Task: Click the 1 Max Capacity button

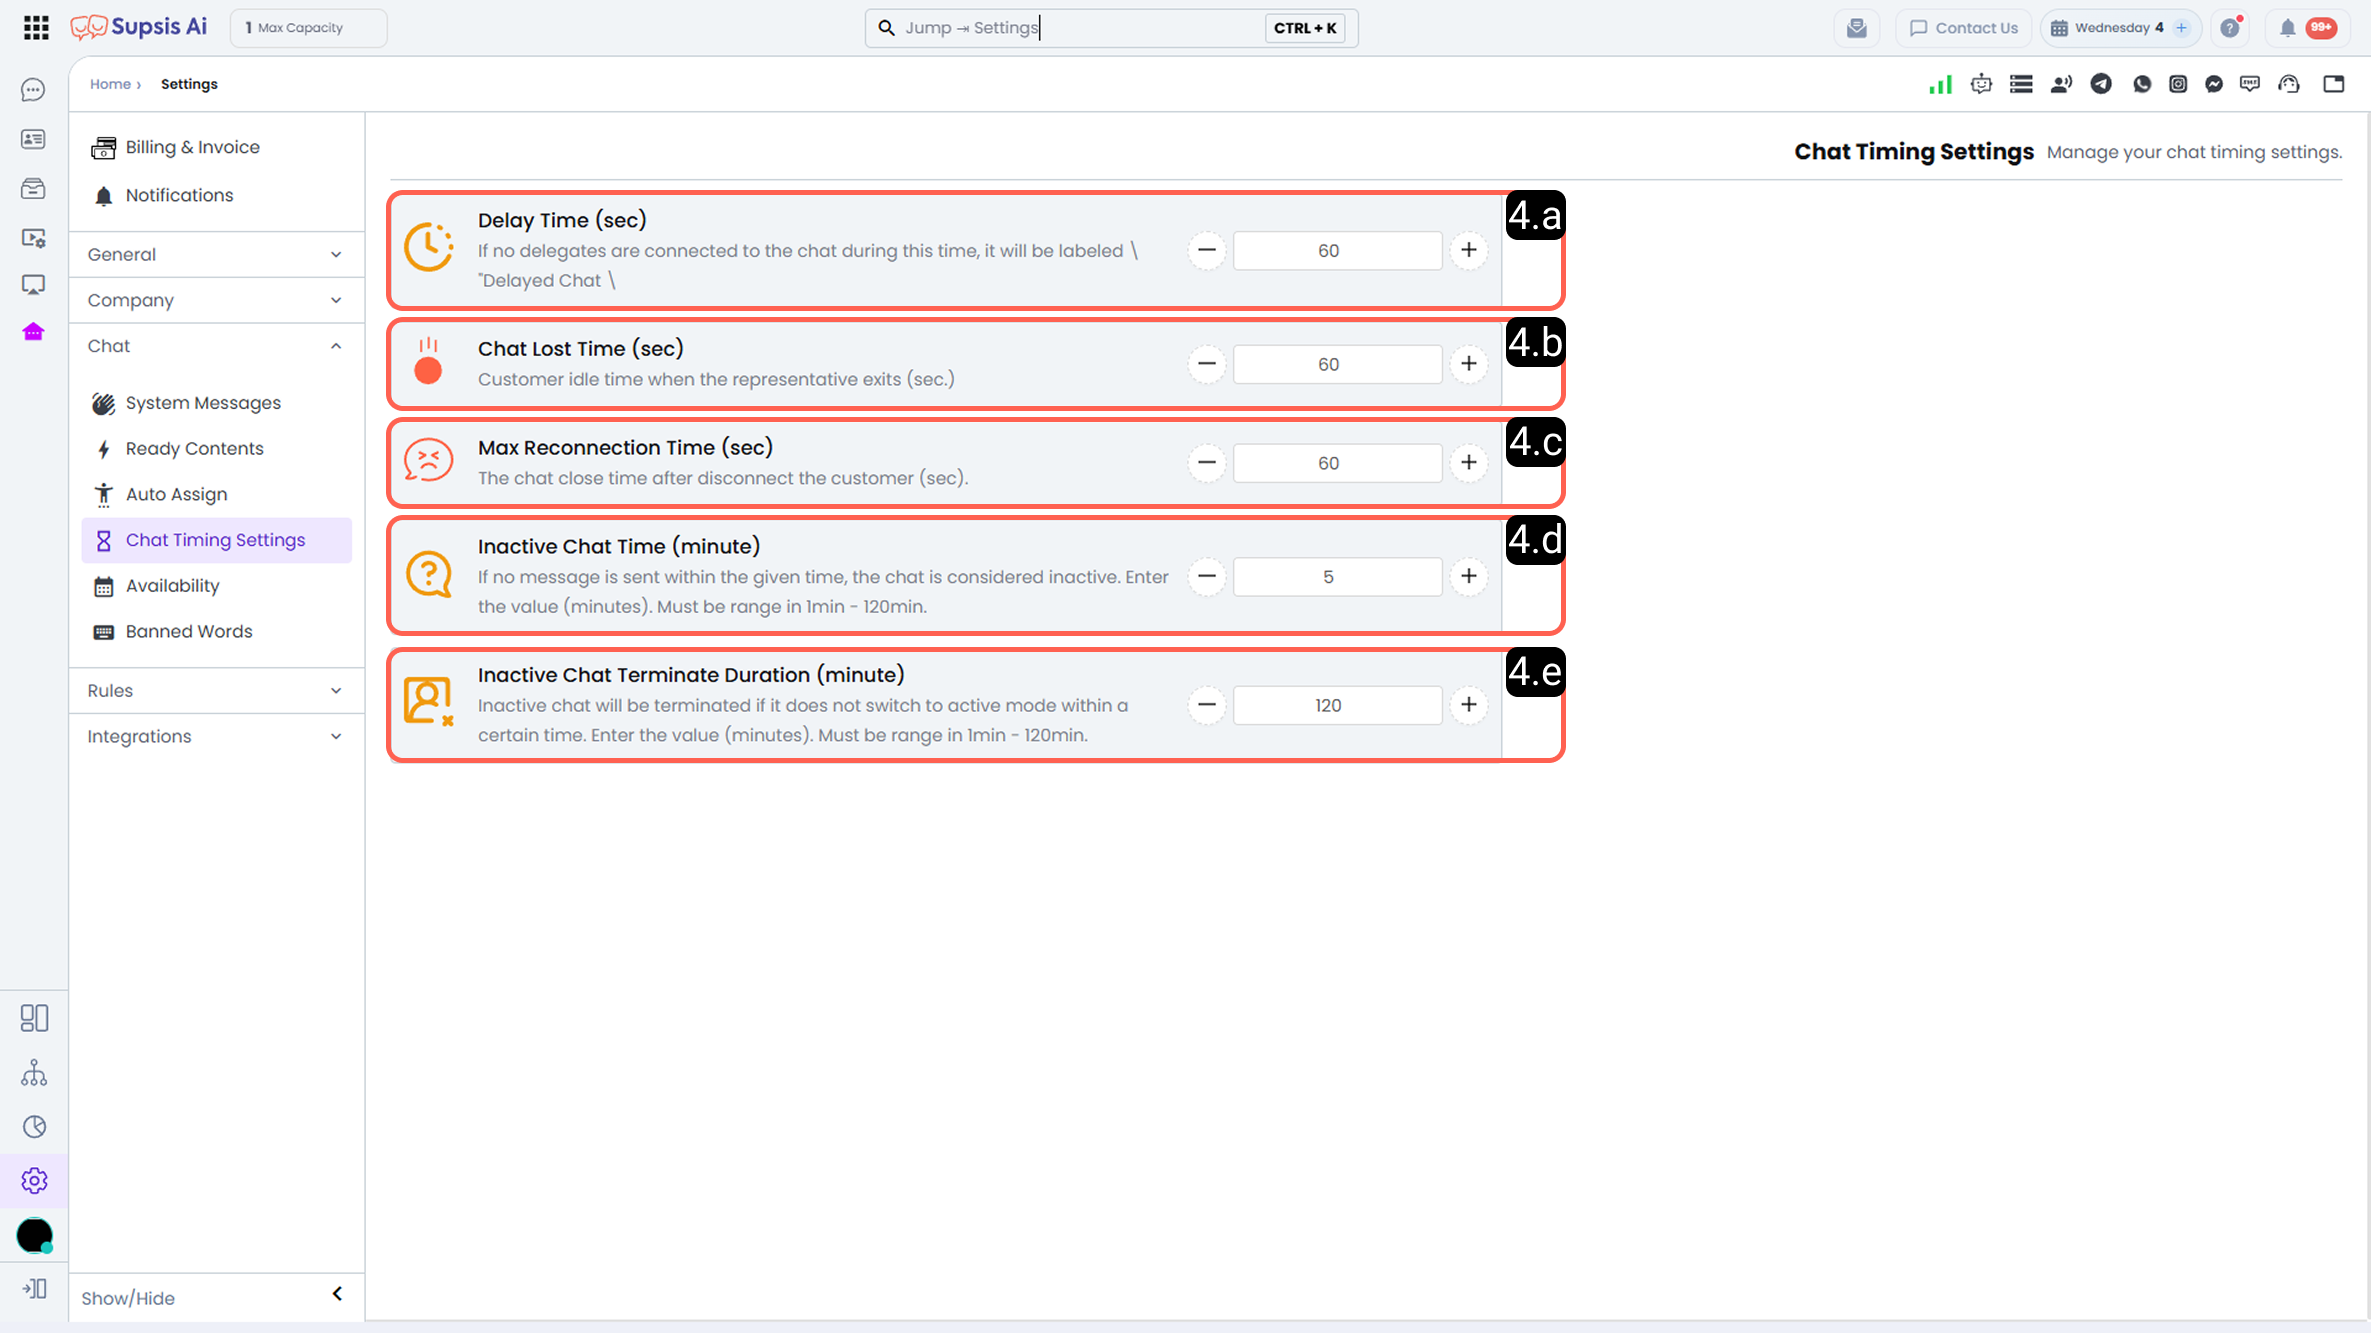Action: (308, 28)
